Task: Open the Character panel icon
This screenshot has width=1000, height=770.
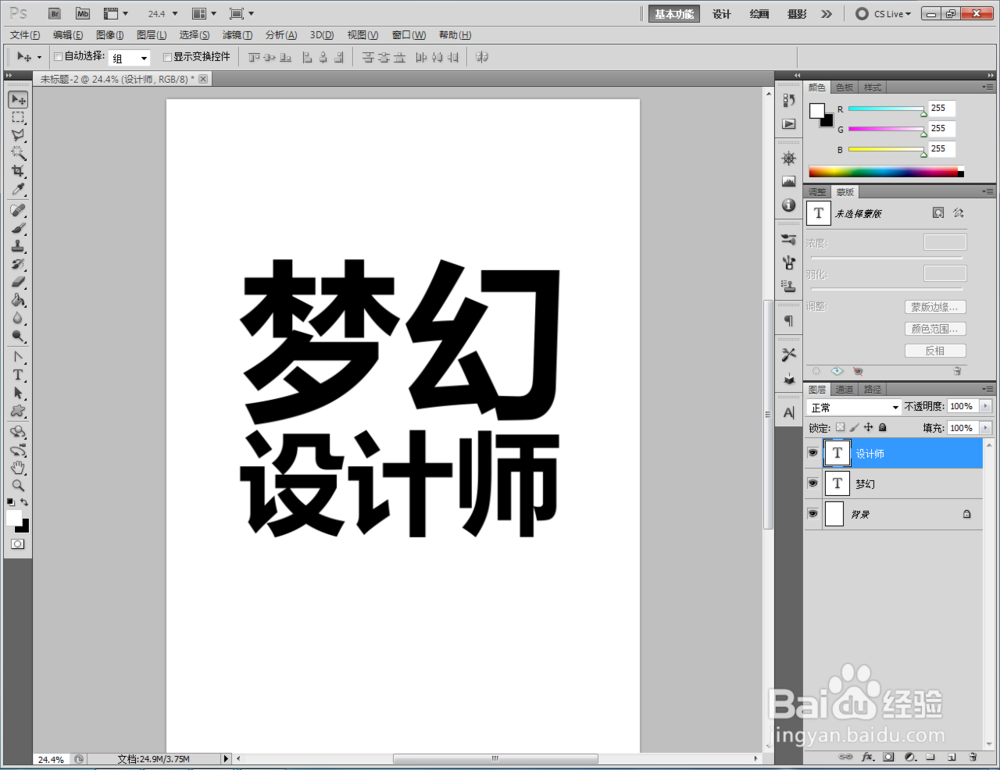Action: [789, 413]
